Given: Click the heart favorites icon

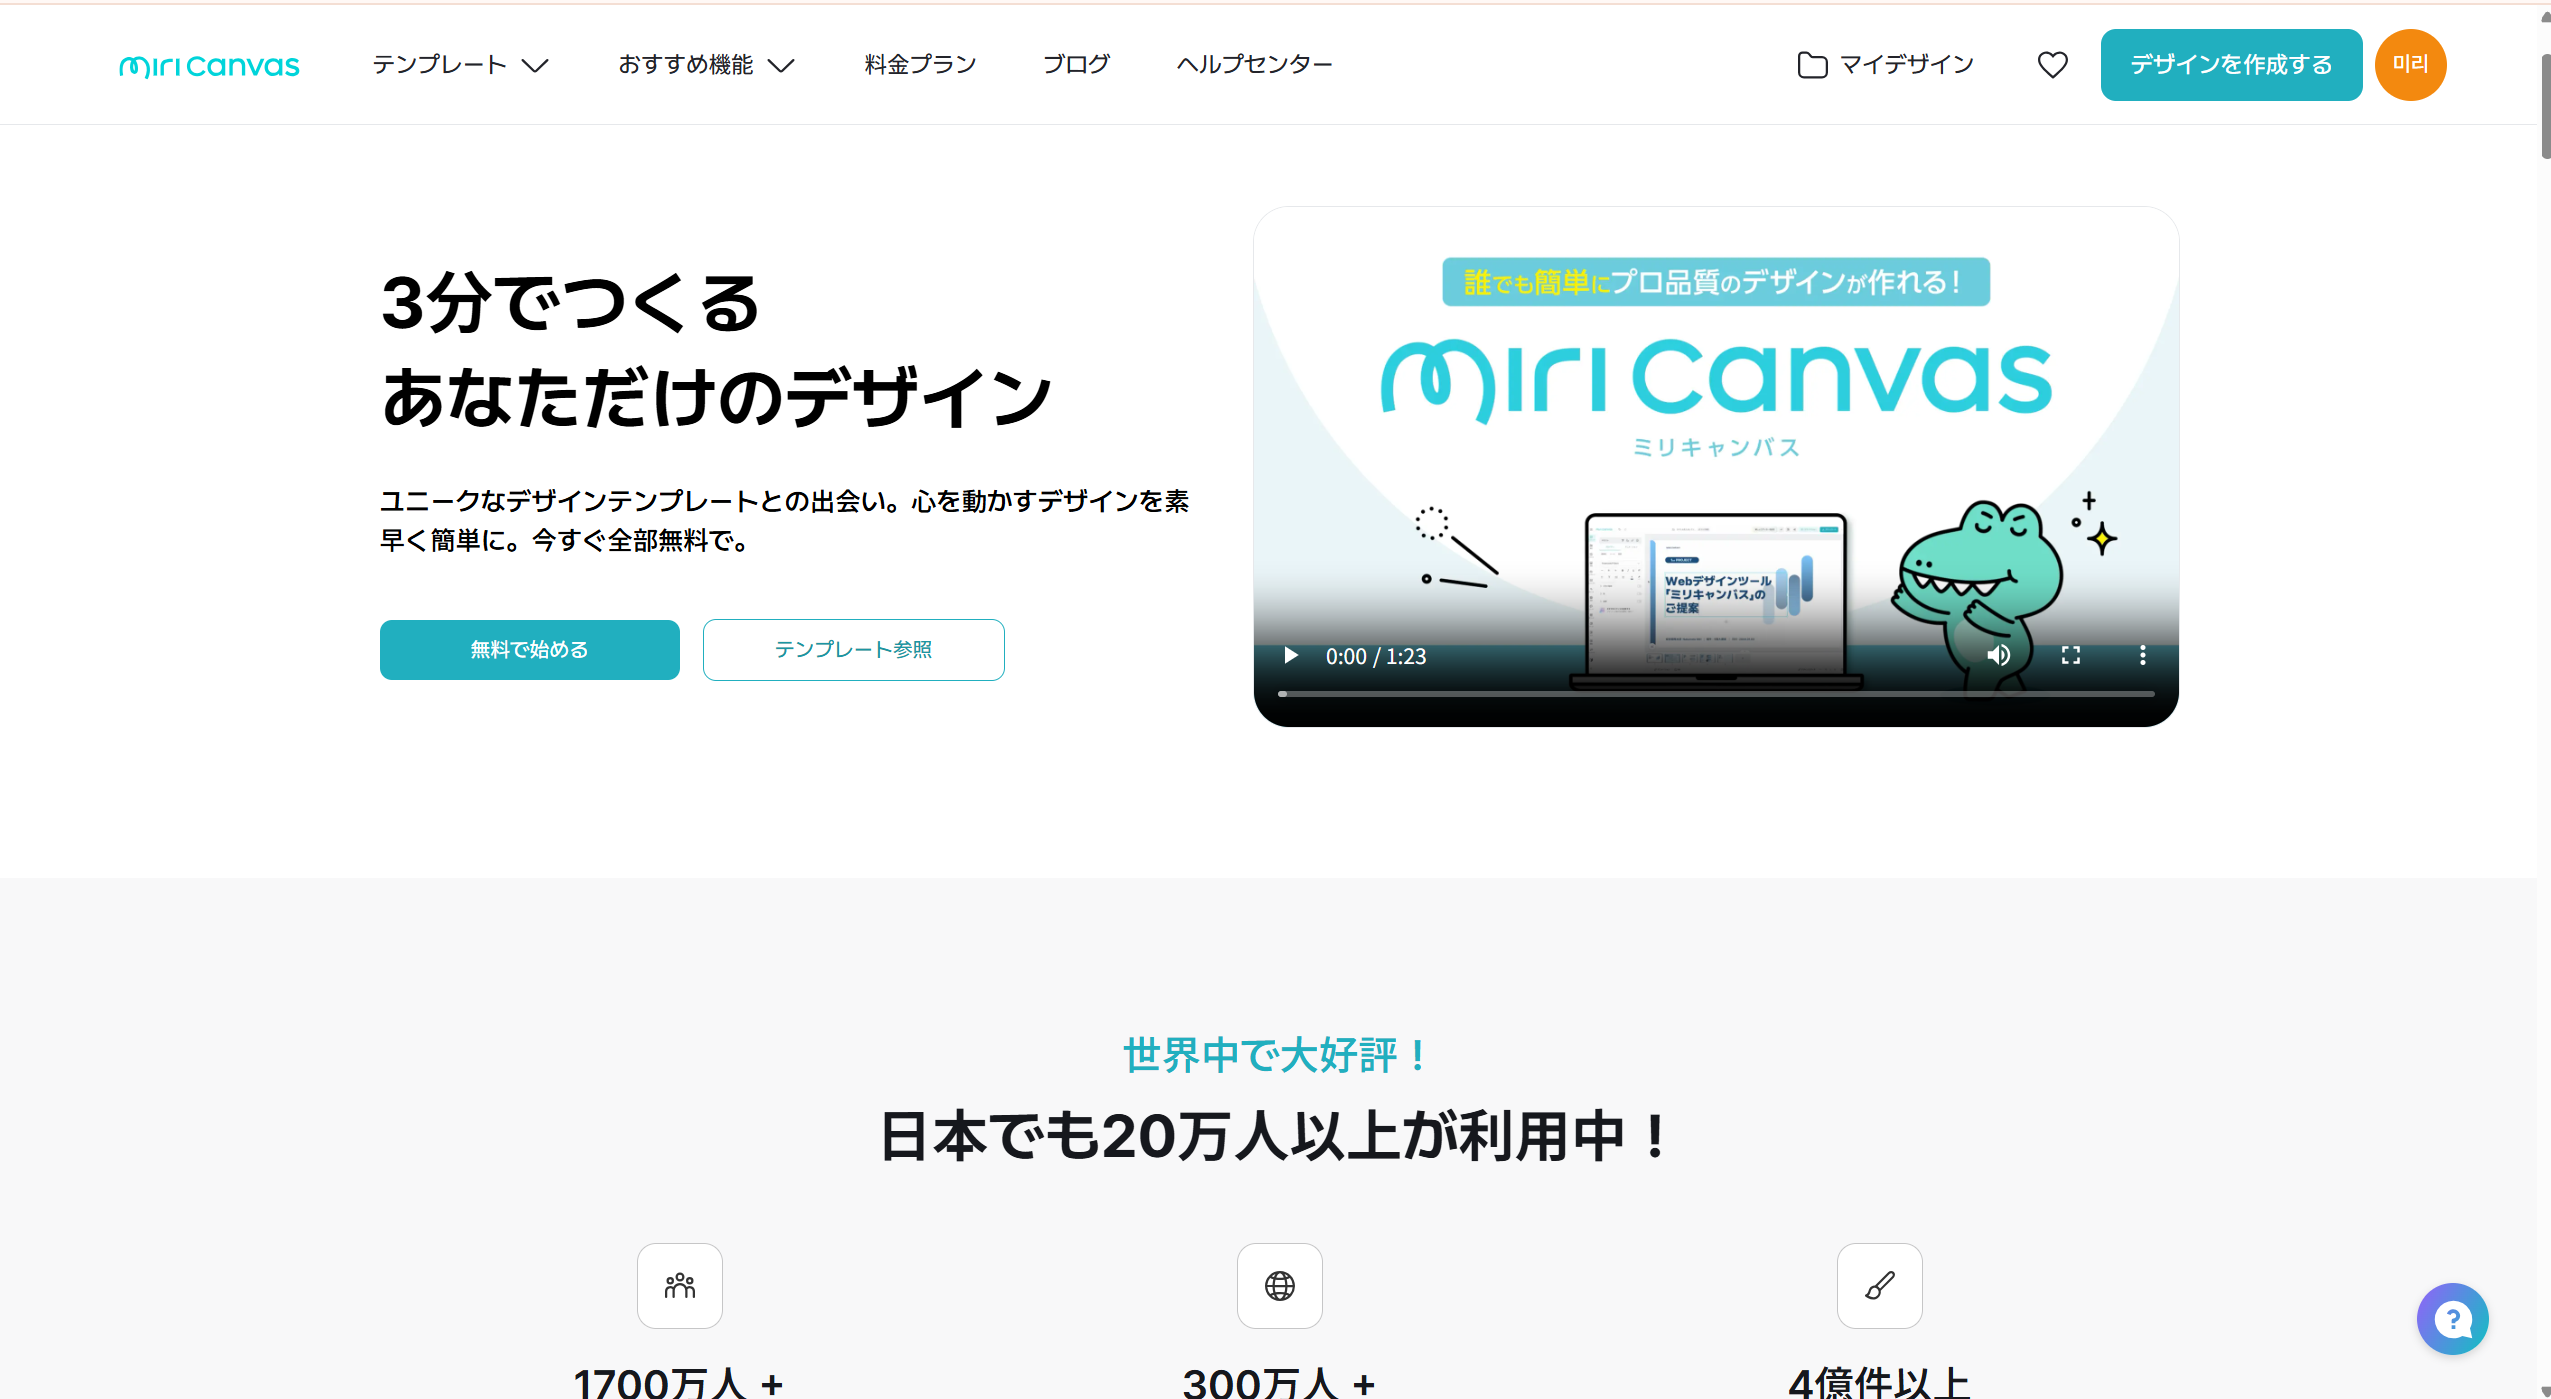Looking at the screenshot, I should point(2052,65).
